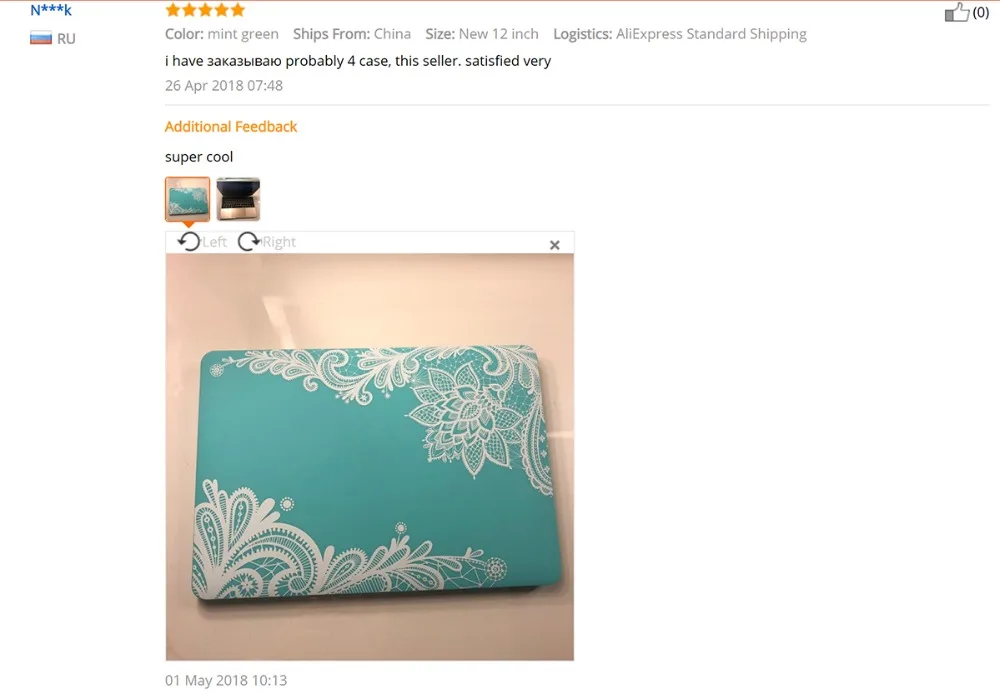
Task: Click the review text about seller
Action: [x=358, y=61]
